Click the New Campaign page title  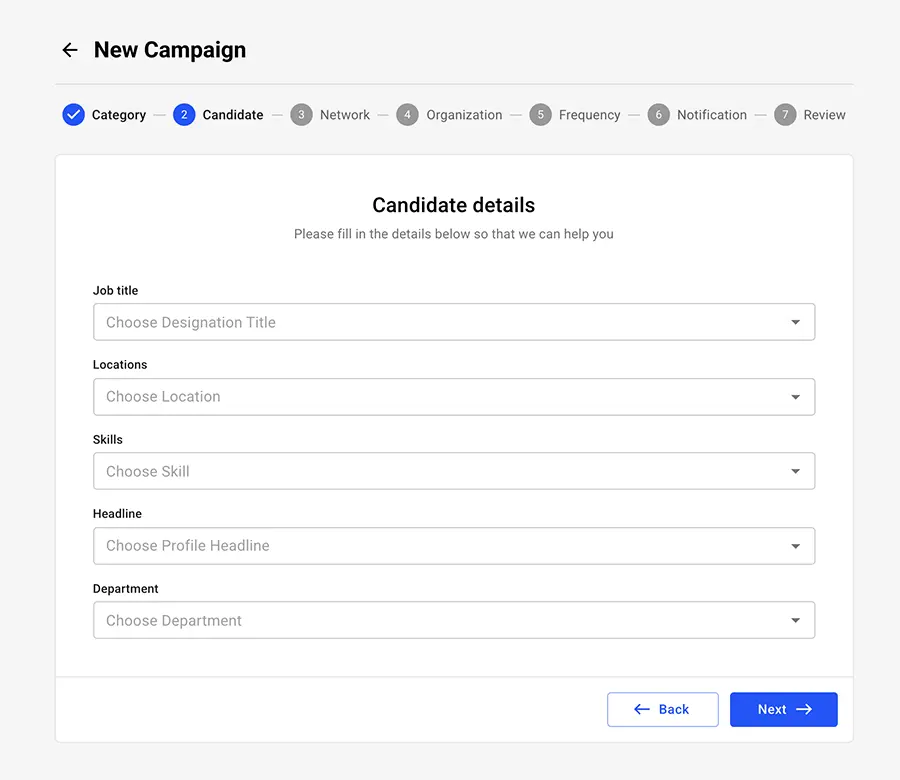(x=170, y=51)
